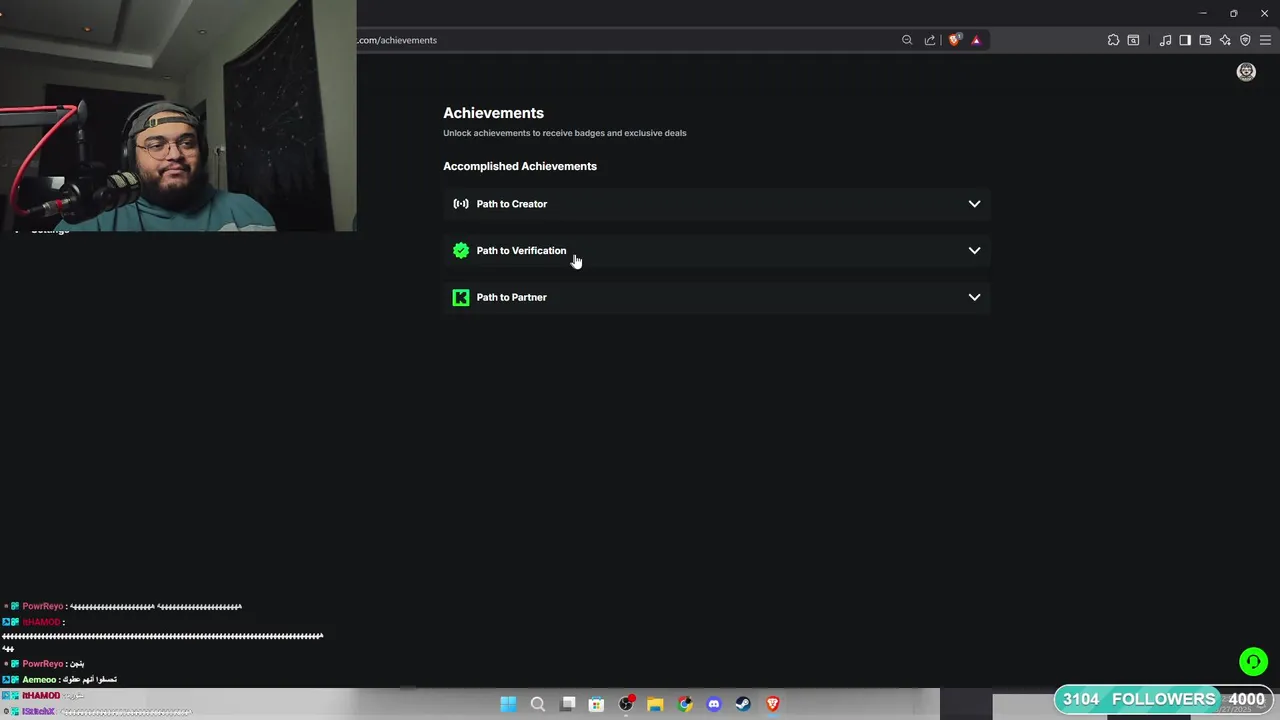
Task: Open Task View on the taskbar
Action: coord(568,704)
